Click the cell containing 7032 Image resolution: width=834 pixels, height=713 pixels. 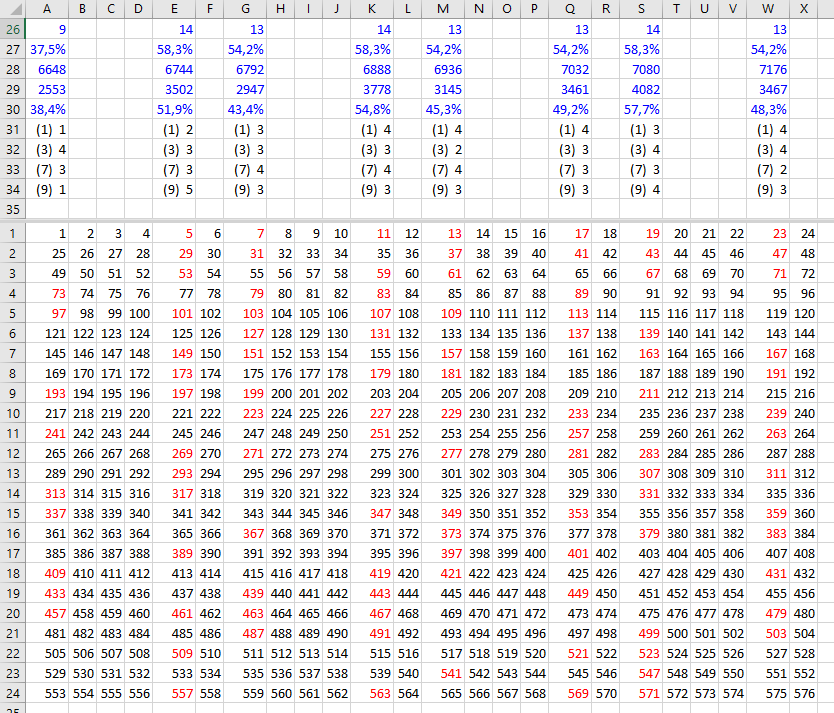point(570,70)
